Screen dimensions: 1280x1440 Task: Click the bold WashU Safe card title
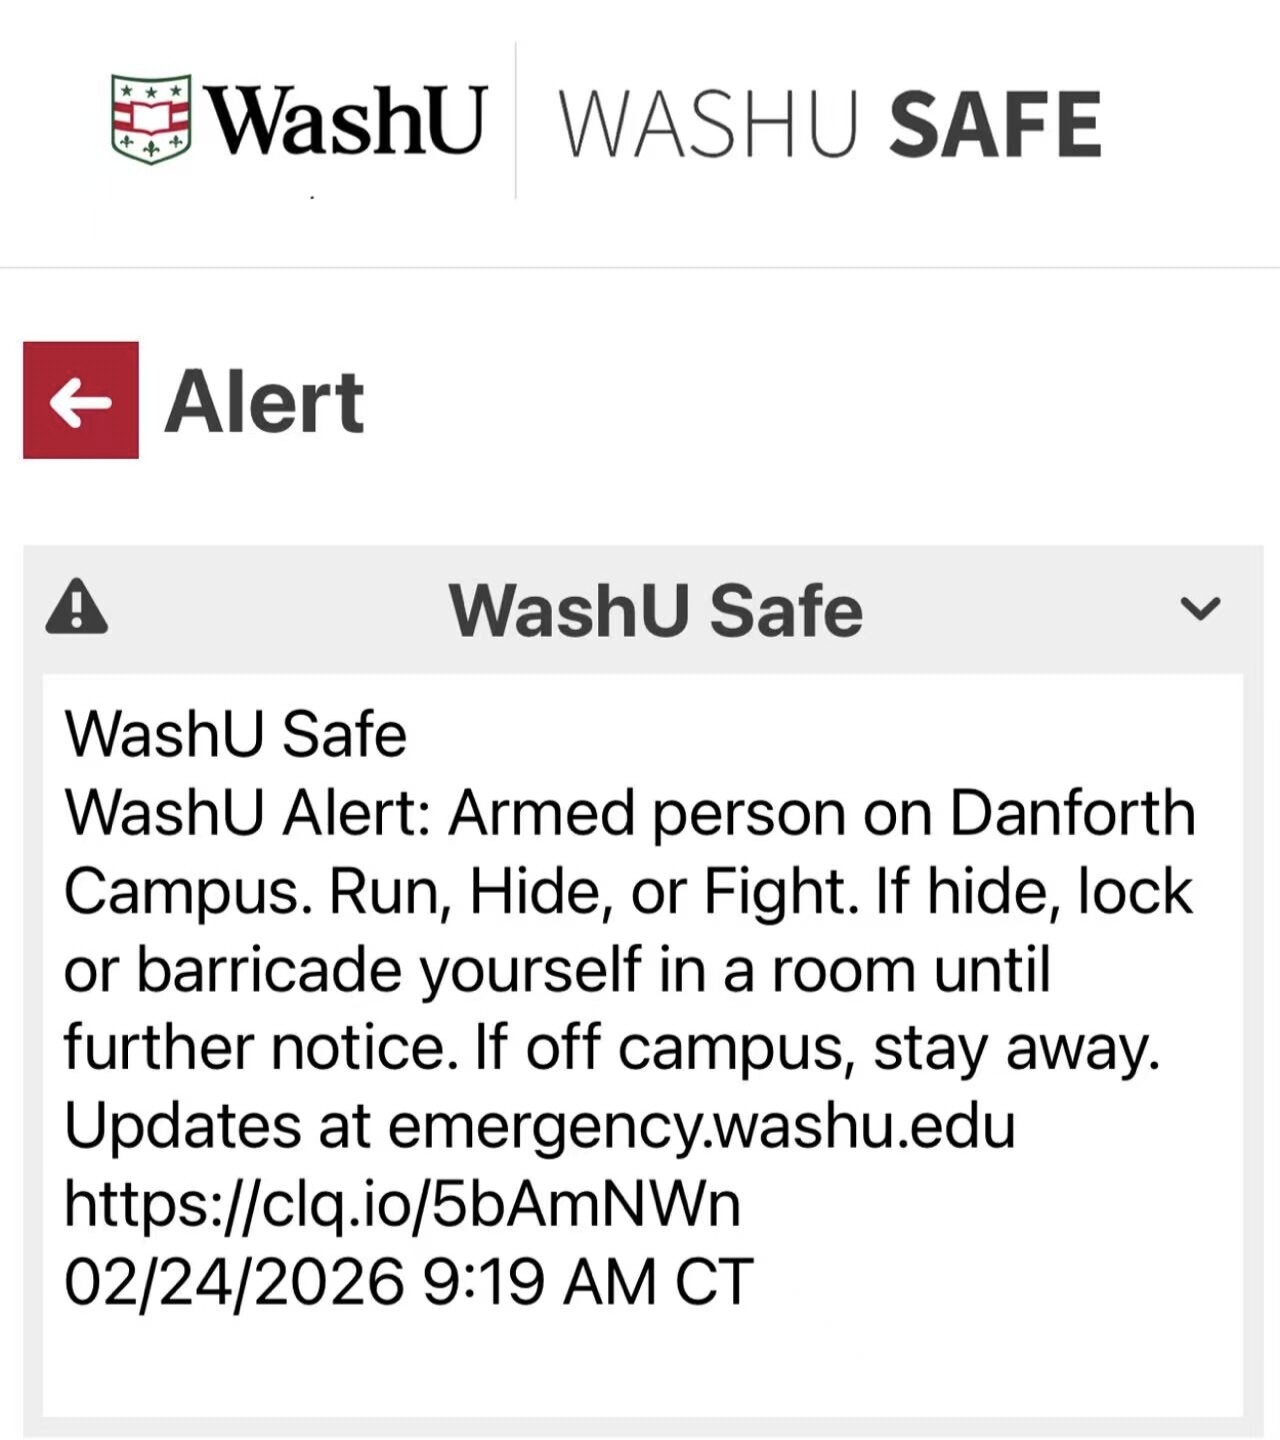(655, 610)
